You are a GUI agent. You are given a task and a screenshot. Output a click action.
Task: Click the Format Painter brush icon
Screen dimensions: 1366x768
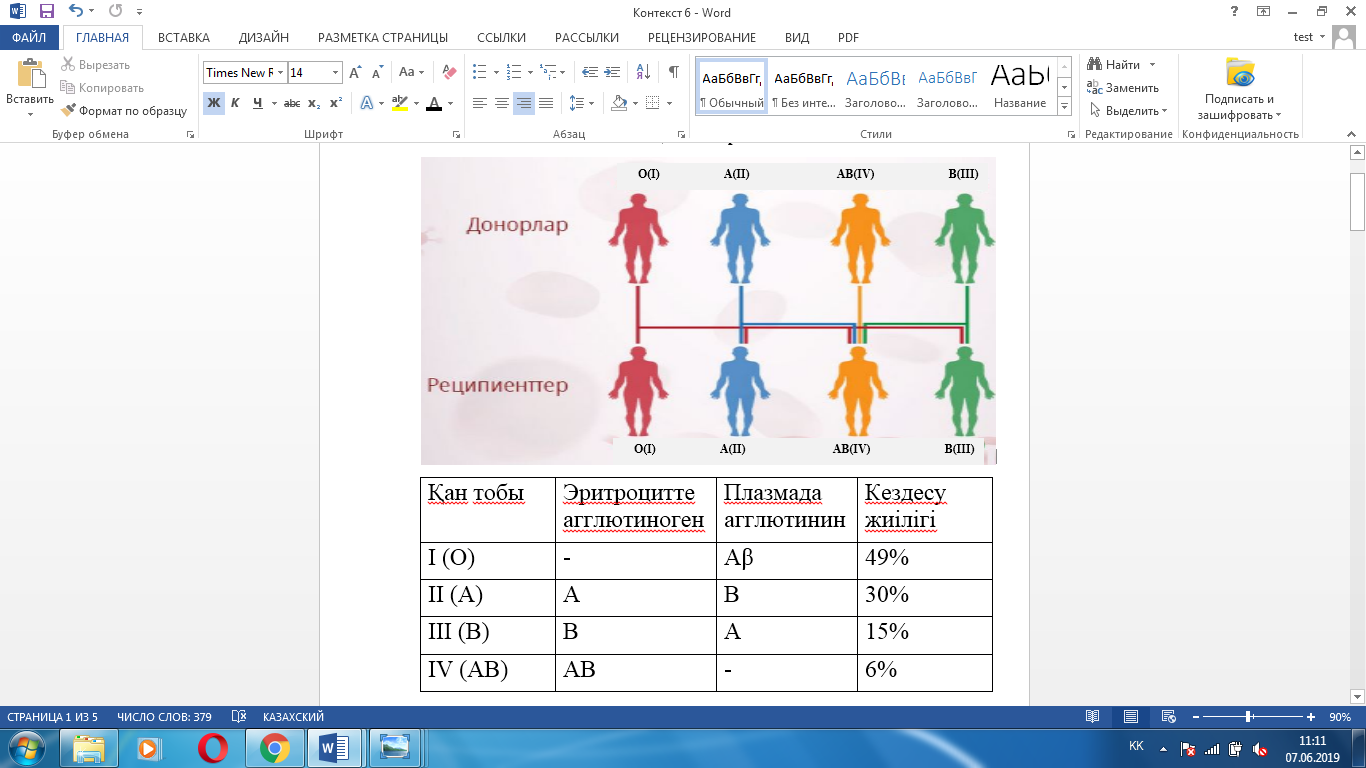69,111
